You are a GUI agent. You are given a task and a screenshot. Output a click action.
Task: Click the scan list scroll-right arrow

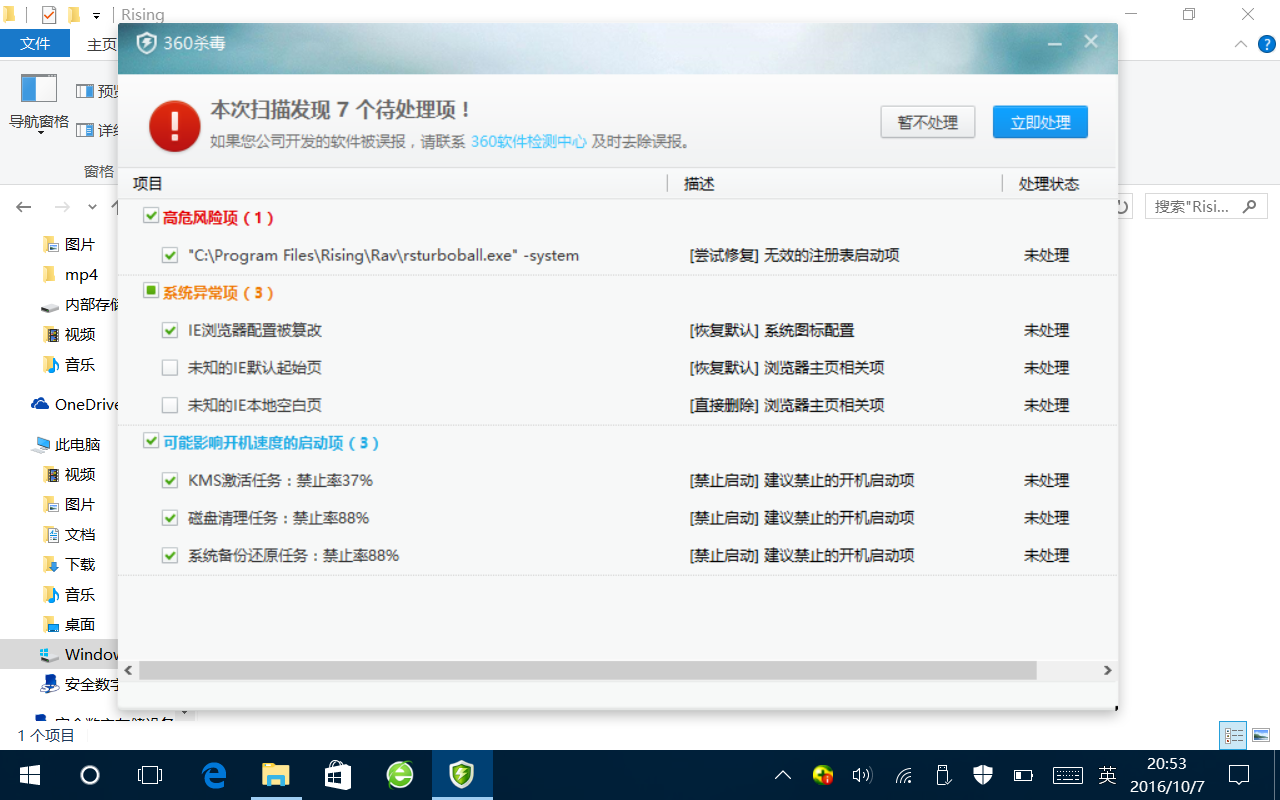(1107, 670)
